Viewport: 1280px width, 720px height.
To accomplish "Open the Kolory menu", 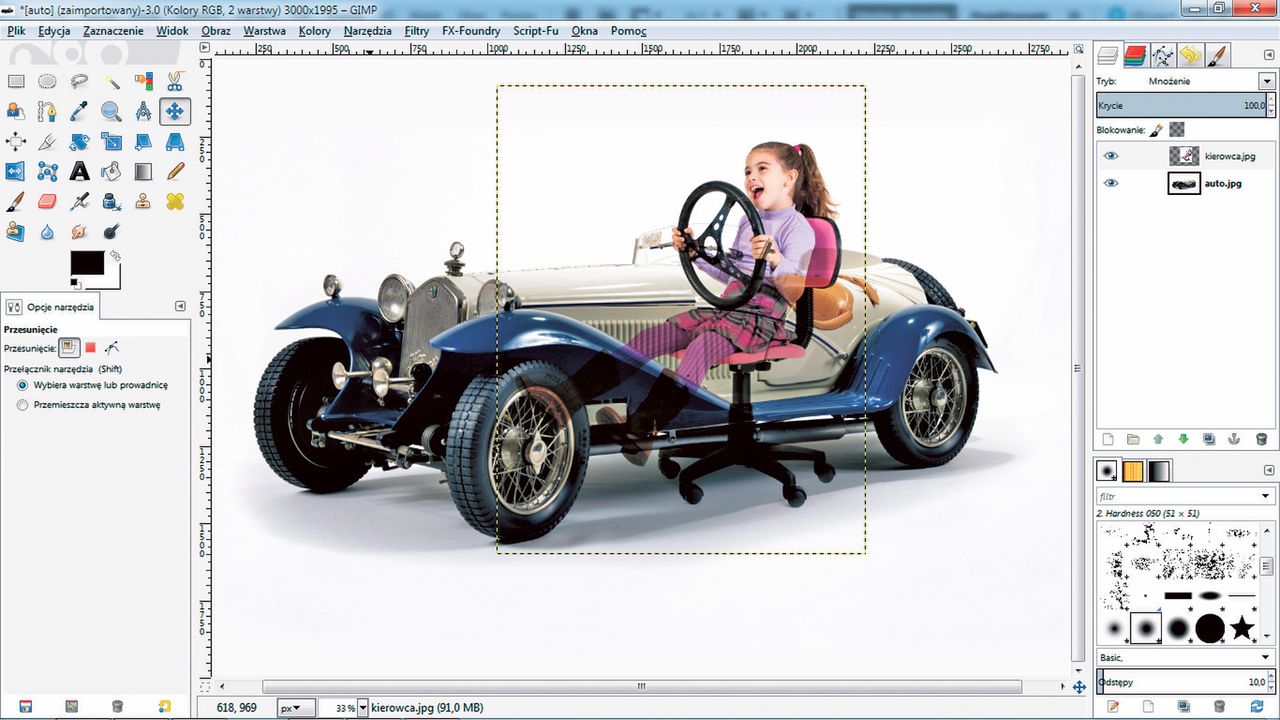I will 315,31.
